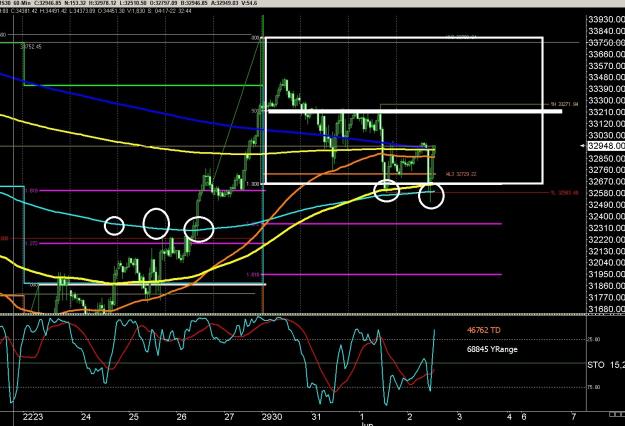Click the 75.00 stochastic level label
This screenshot has height=426, width=625.
tap(594, 387)
